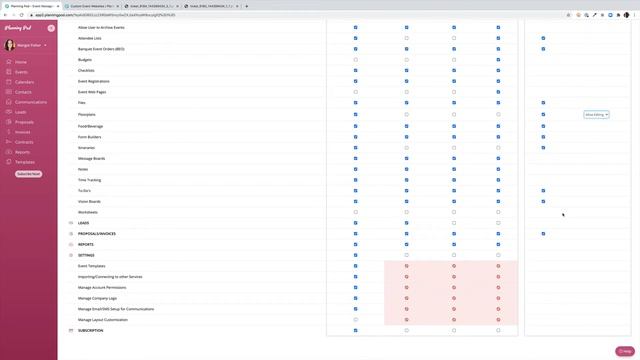Uncheck the first-column Manage Company Logo checkbox
The width and height of the screenshot is (640, 360).
[x=356, y=298]
